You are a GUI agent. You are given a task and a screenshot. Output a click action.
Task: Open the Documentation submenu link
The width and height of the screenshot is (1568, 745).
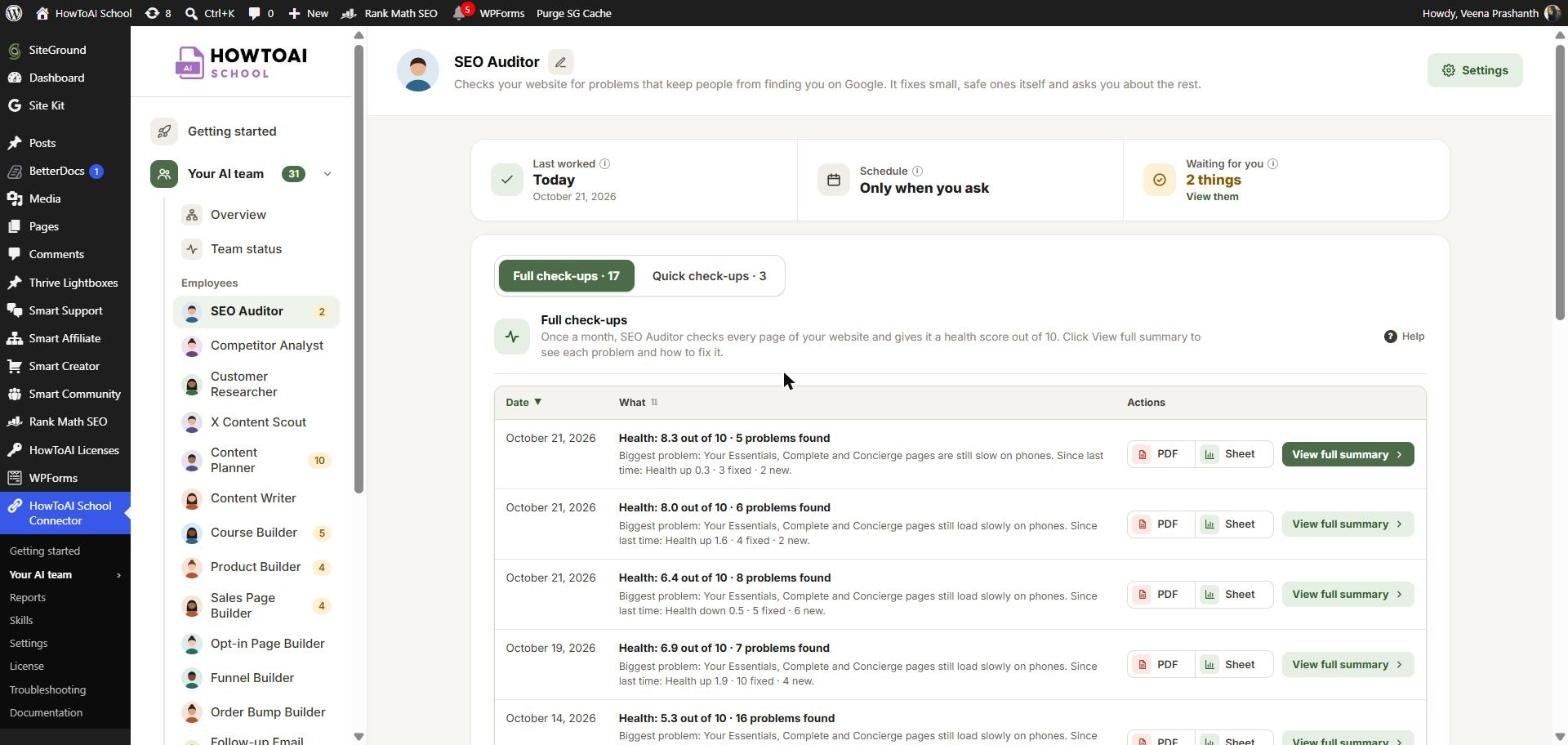(46, 713)
